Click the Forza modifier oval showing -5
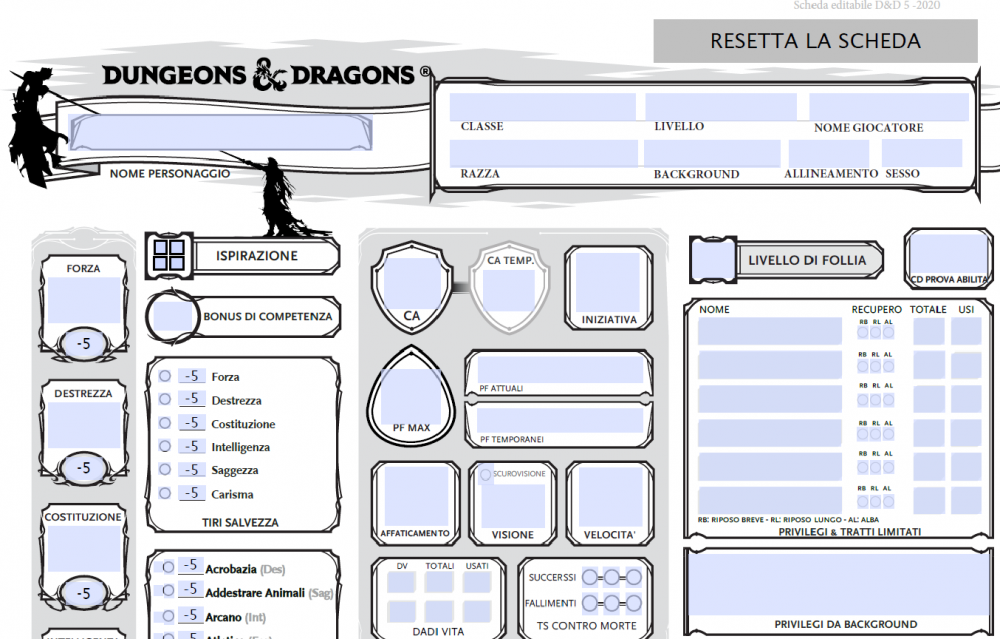 point(84,344)
